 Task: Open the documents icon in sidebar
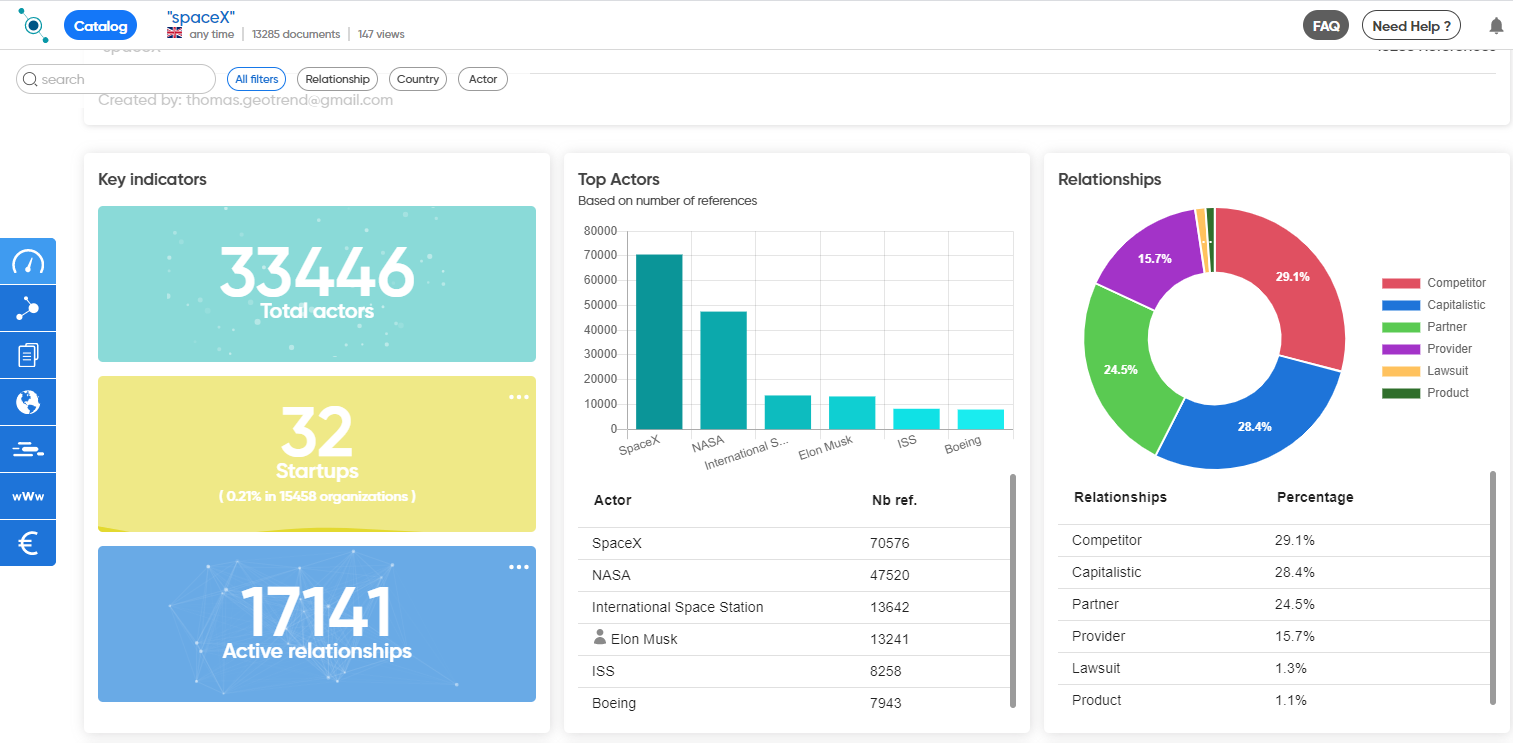(28, 355)
